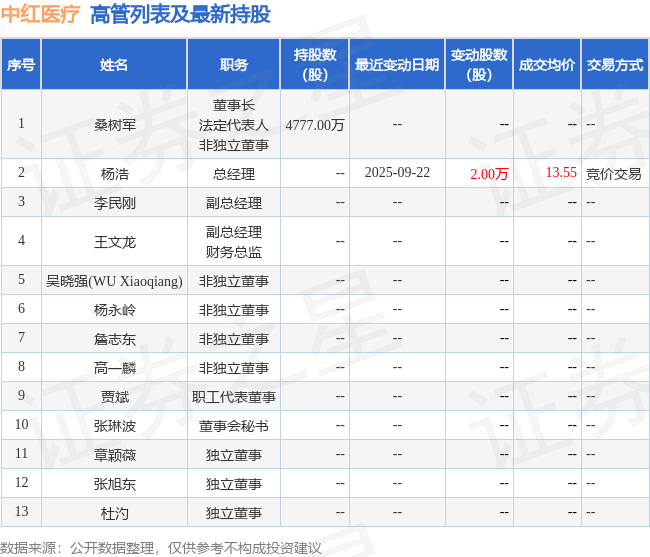Click the 数据来源 footer note
Screen dimensions: 650x557
pyautogui.click(x=161, y=548)
